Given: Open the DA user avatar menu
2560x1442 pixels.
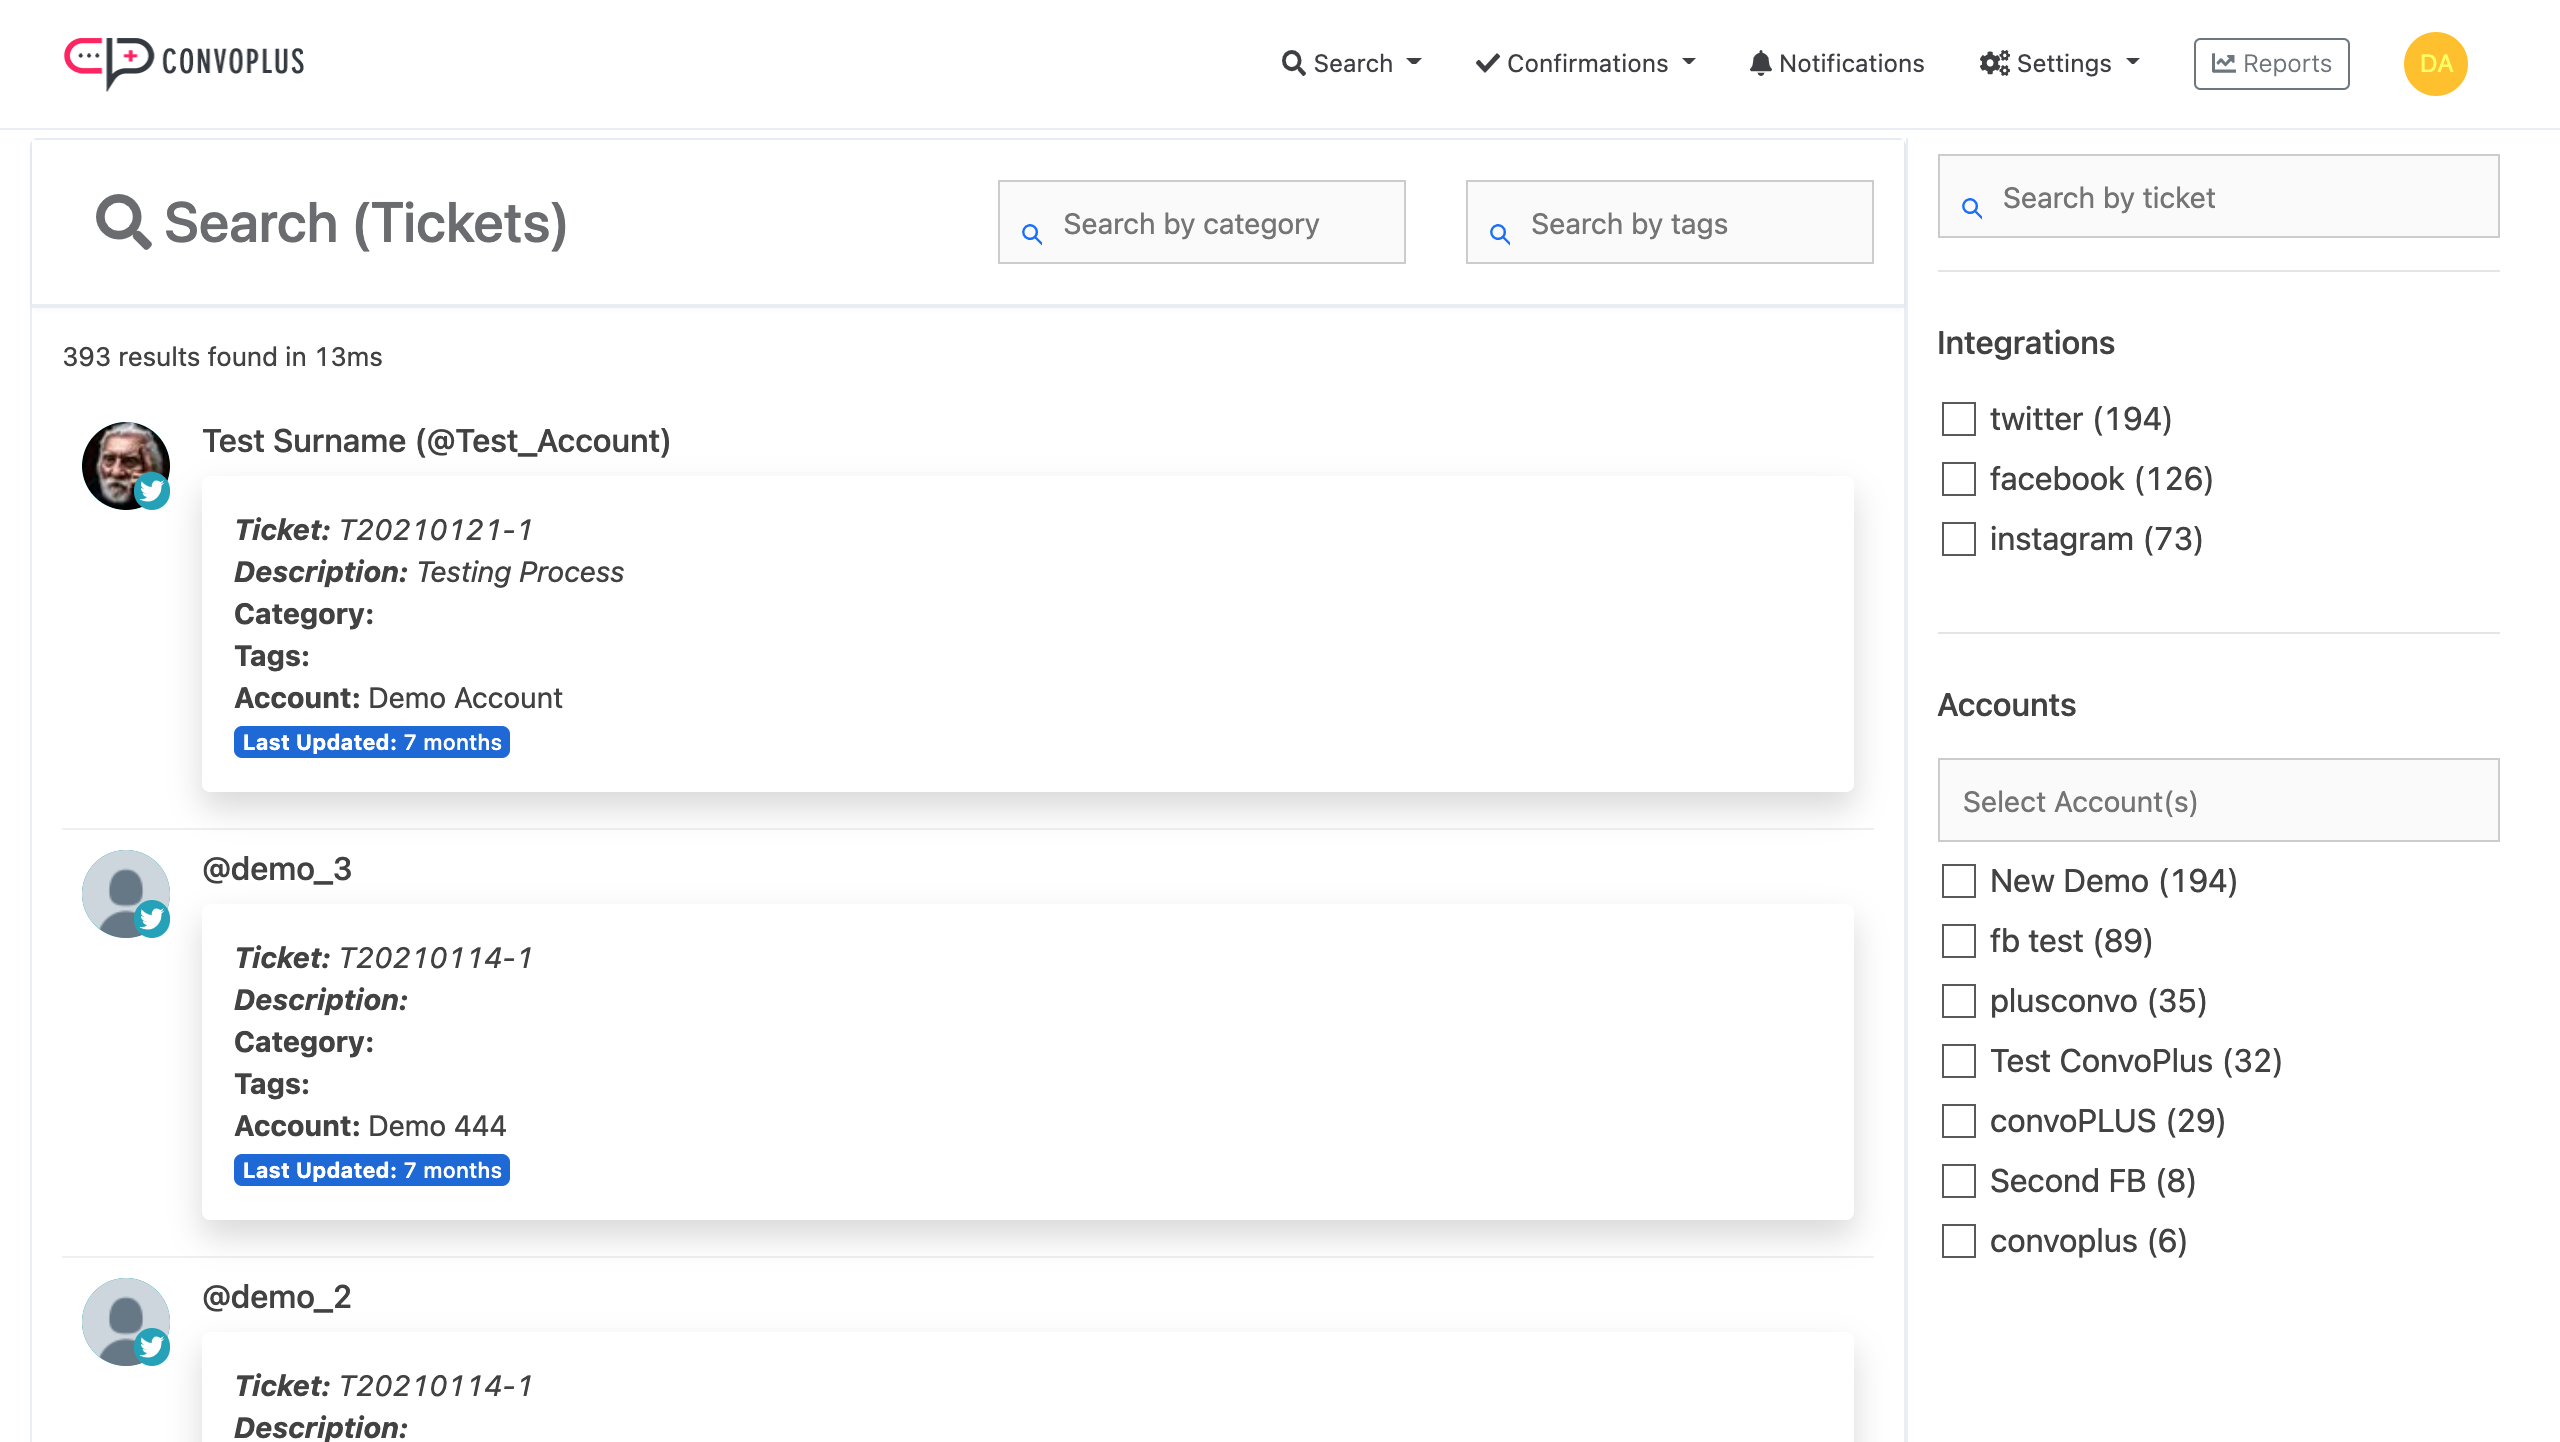Looking at the screenshot, I should point(2436,63).
